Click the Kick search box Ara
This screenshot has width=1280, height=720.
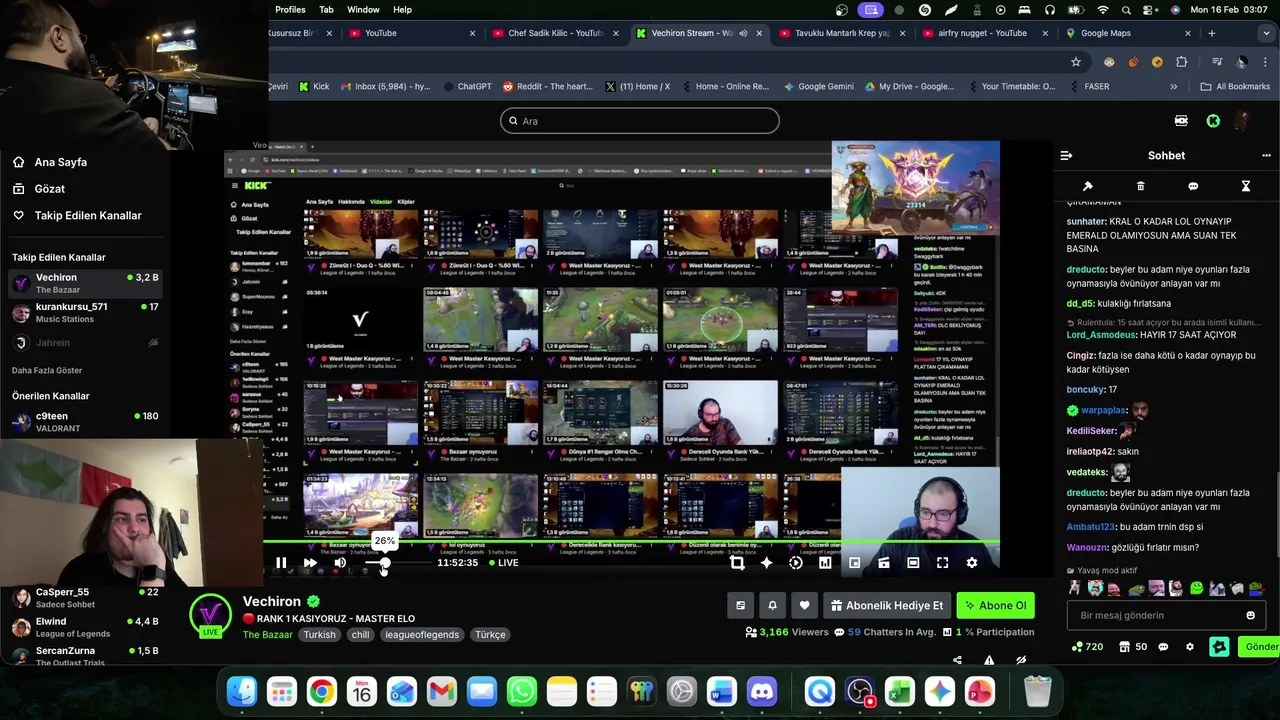[640, 121]
